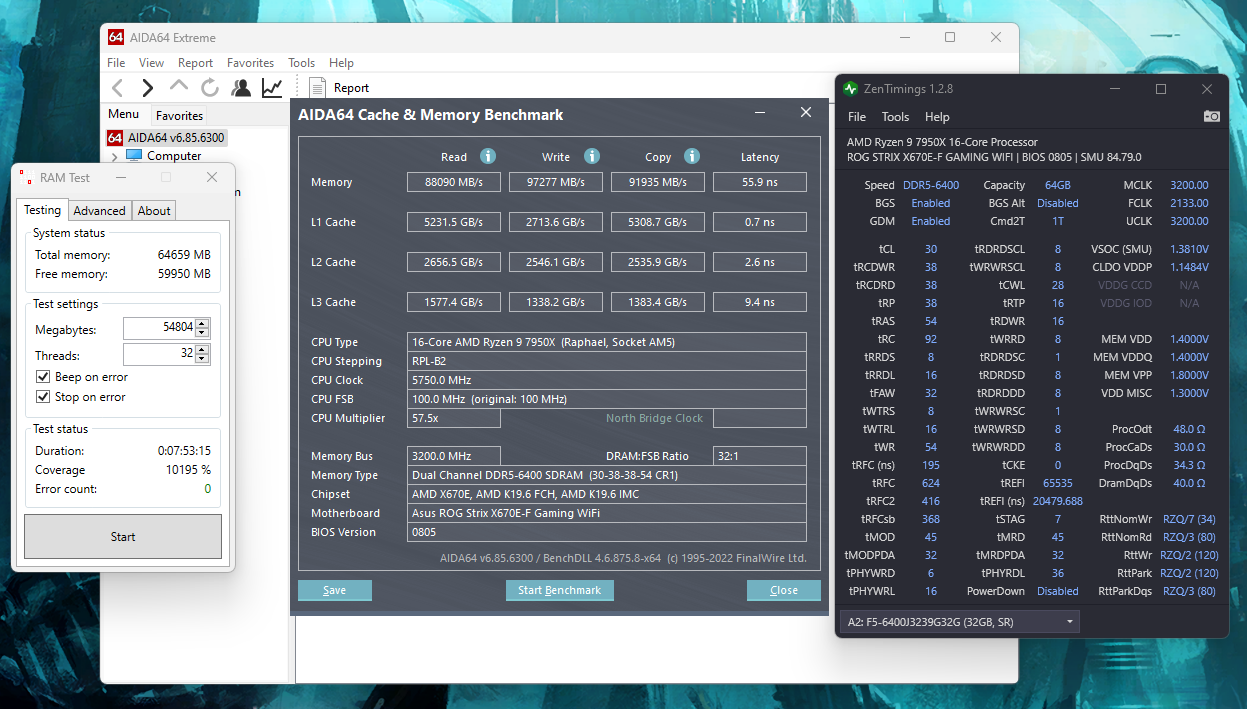Increase Megabytes with the up arrow

[x=202, y=324]
